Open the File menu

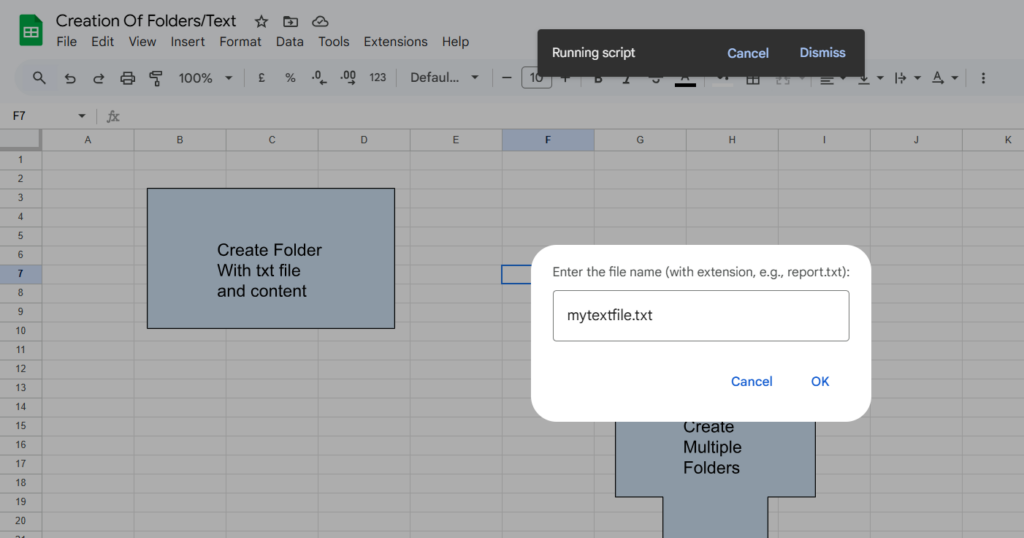pos(66,42)
